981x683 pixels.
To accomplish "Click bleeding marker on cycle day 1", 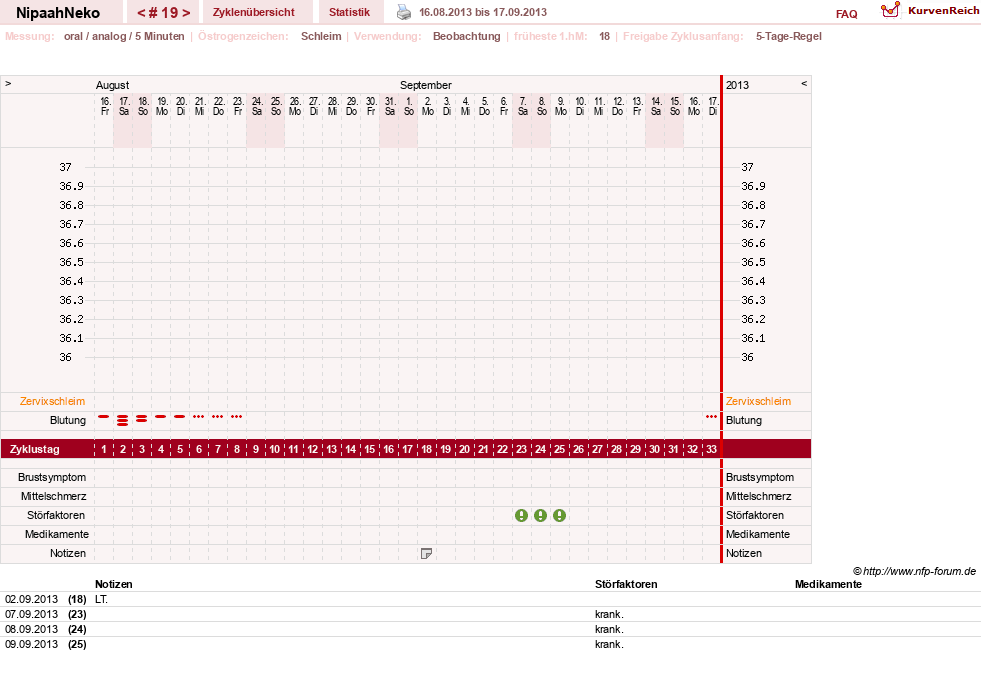I will 104,417.
